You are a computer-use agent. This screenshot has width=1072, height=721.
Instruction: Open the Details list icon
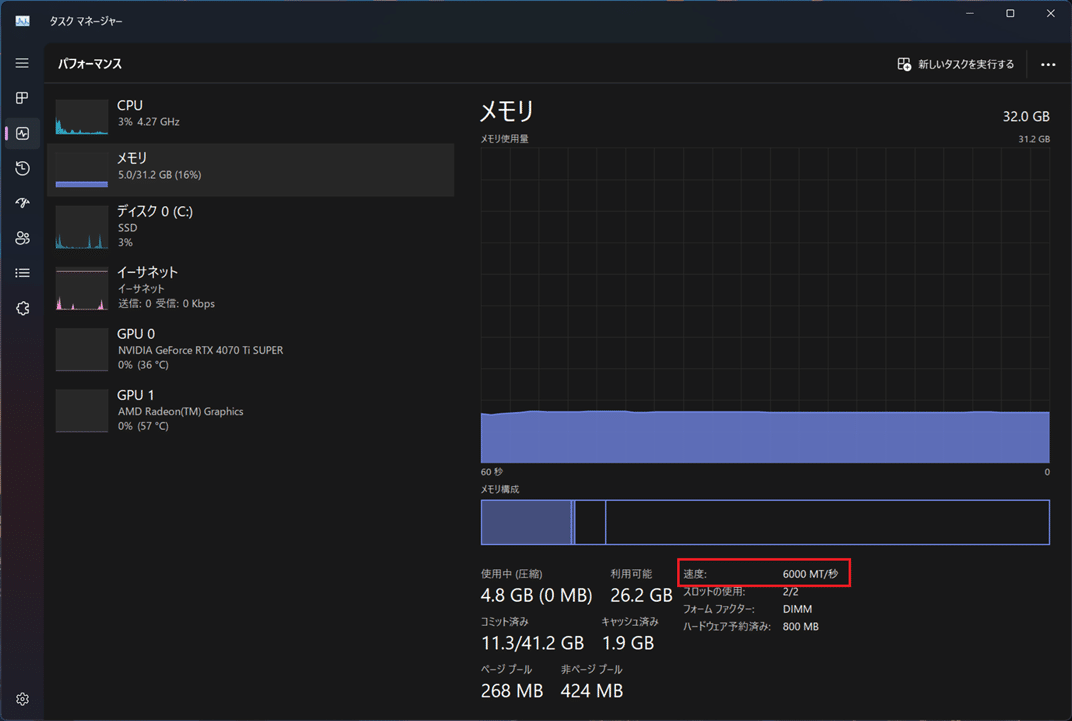[x=22, y=273]
